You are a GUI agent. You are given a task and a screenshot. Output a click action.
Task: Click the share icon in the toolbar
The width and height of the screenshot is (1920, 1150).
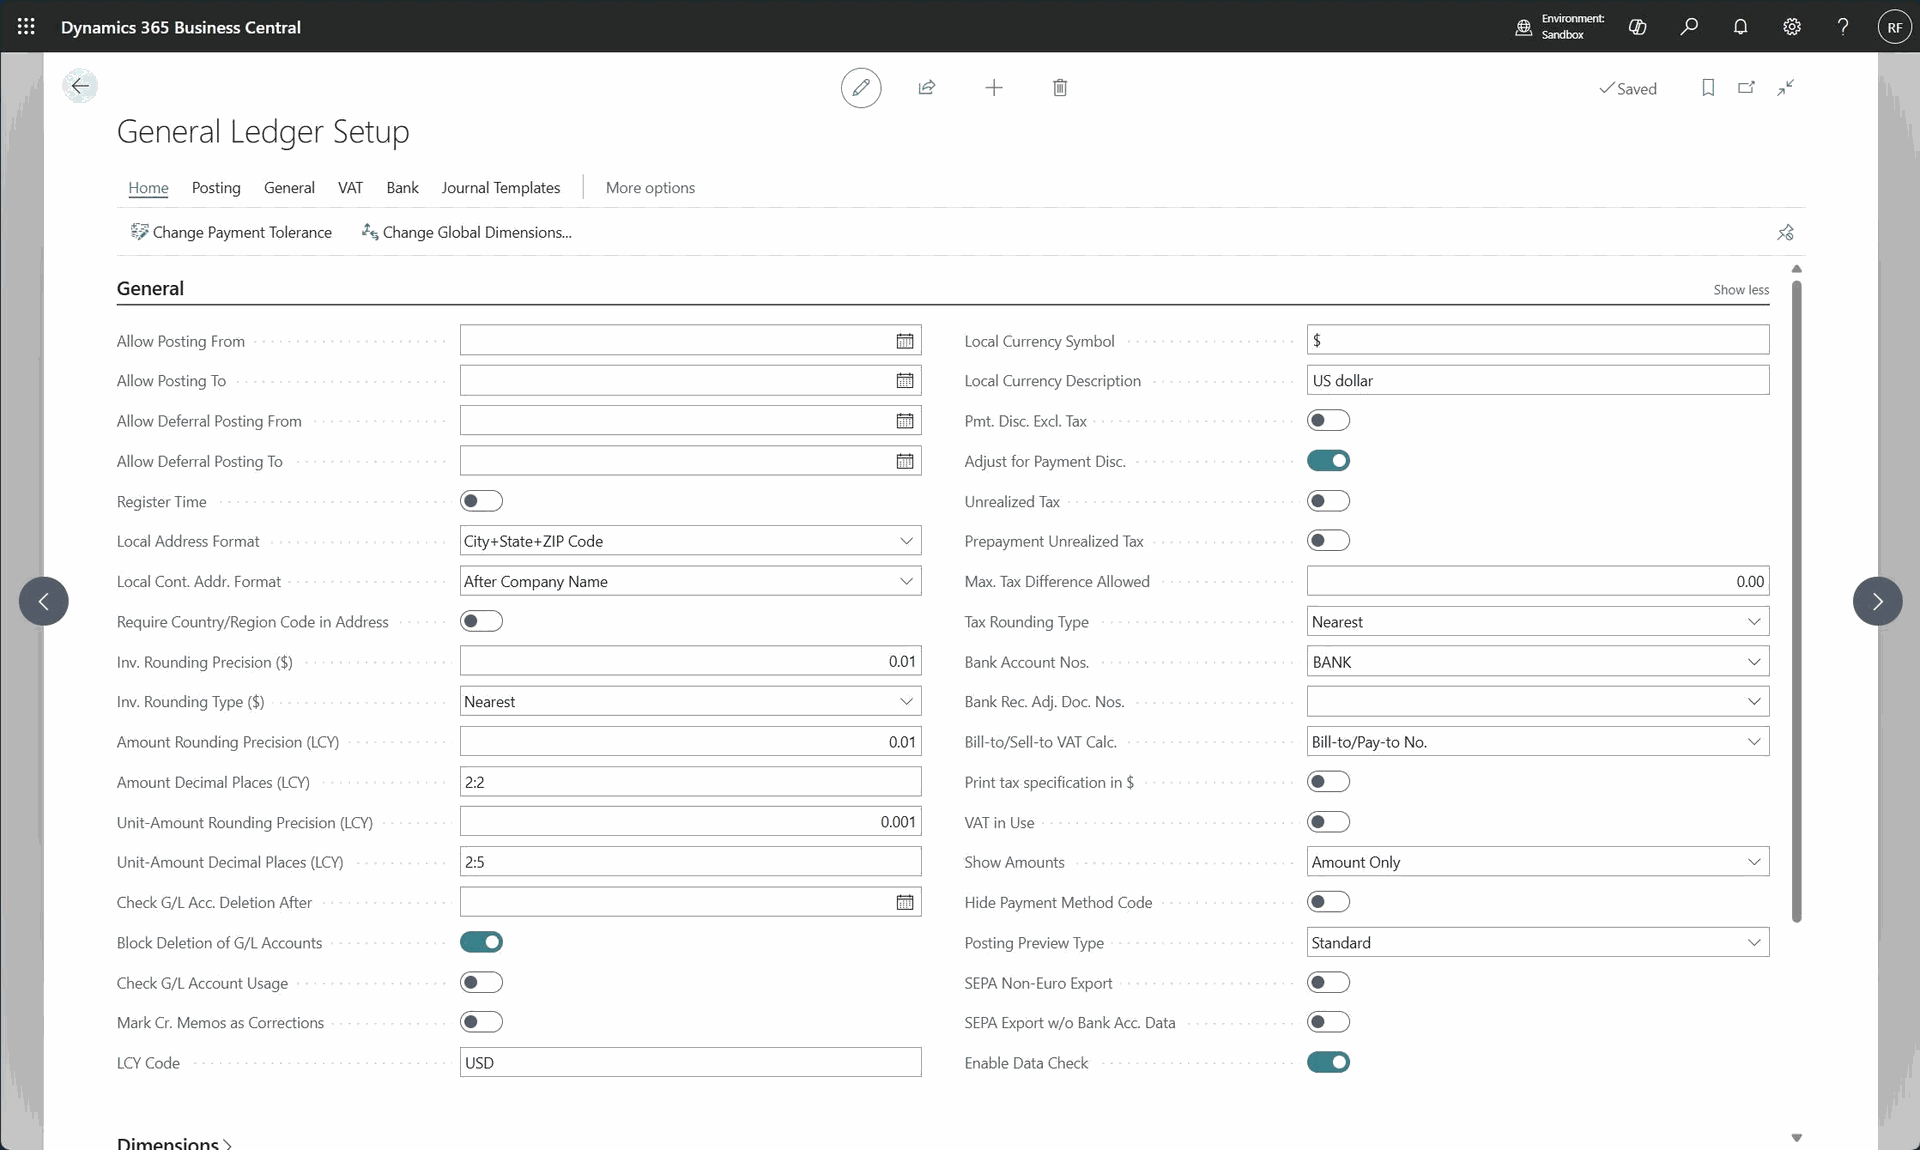927,88
